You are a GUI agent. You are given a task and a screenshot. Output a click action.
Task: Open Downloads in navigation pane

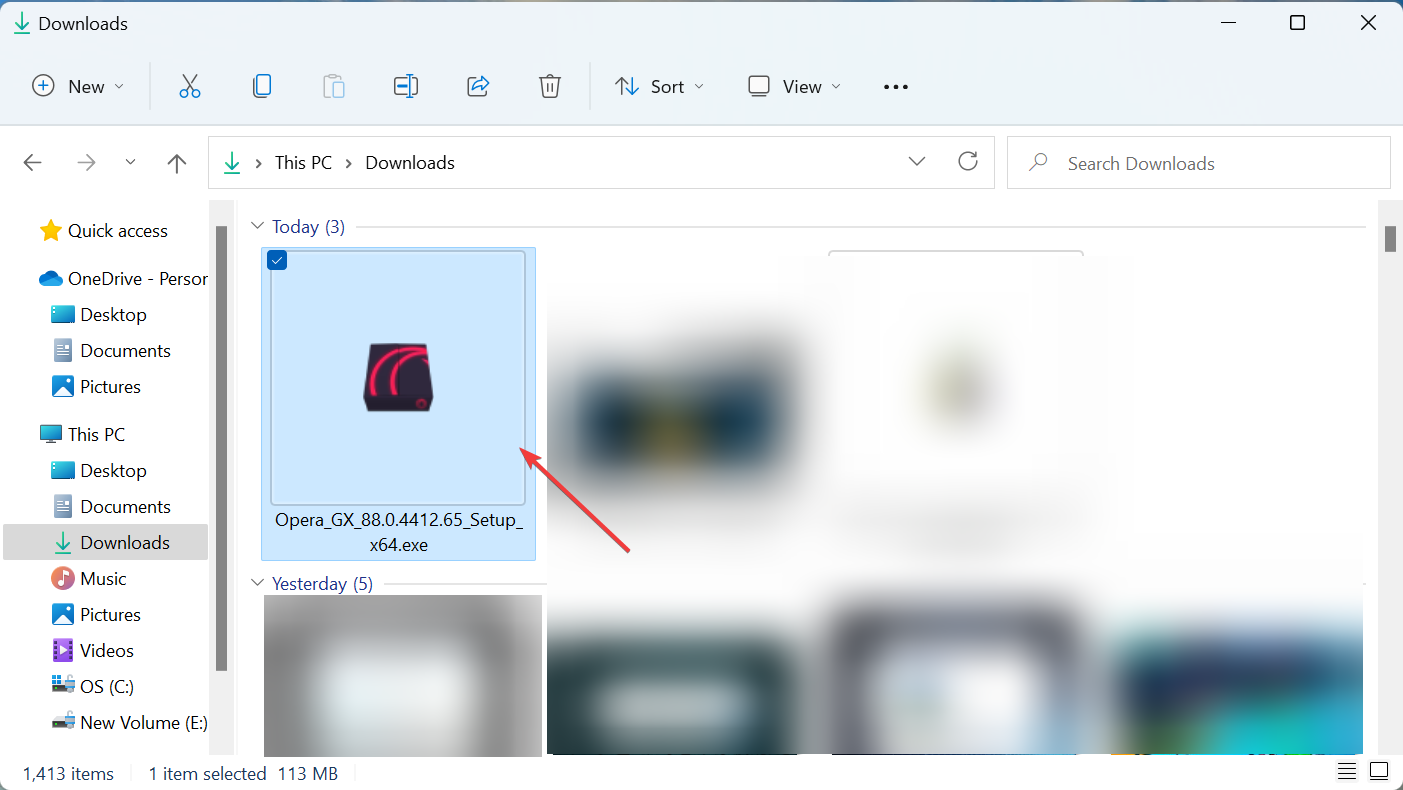[x=106, y=543]
